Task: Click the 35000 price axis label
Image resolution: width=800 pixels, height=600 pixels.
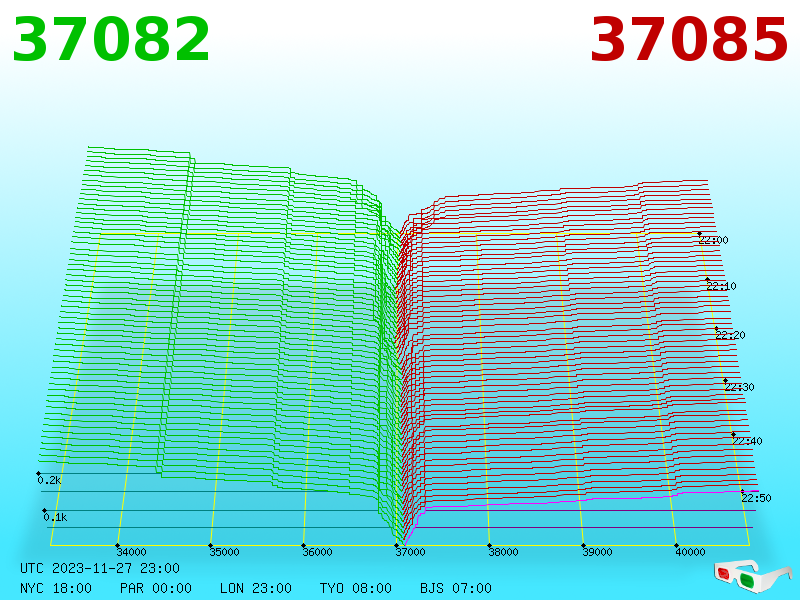Action: (x=224, y=552)
